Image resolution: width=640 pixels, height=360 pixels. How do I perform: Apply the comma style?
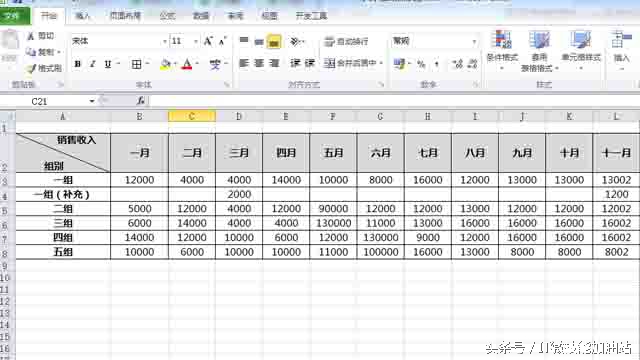pyautogui.click(x=436, y=64)
